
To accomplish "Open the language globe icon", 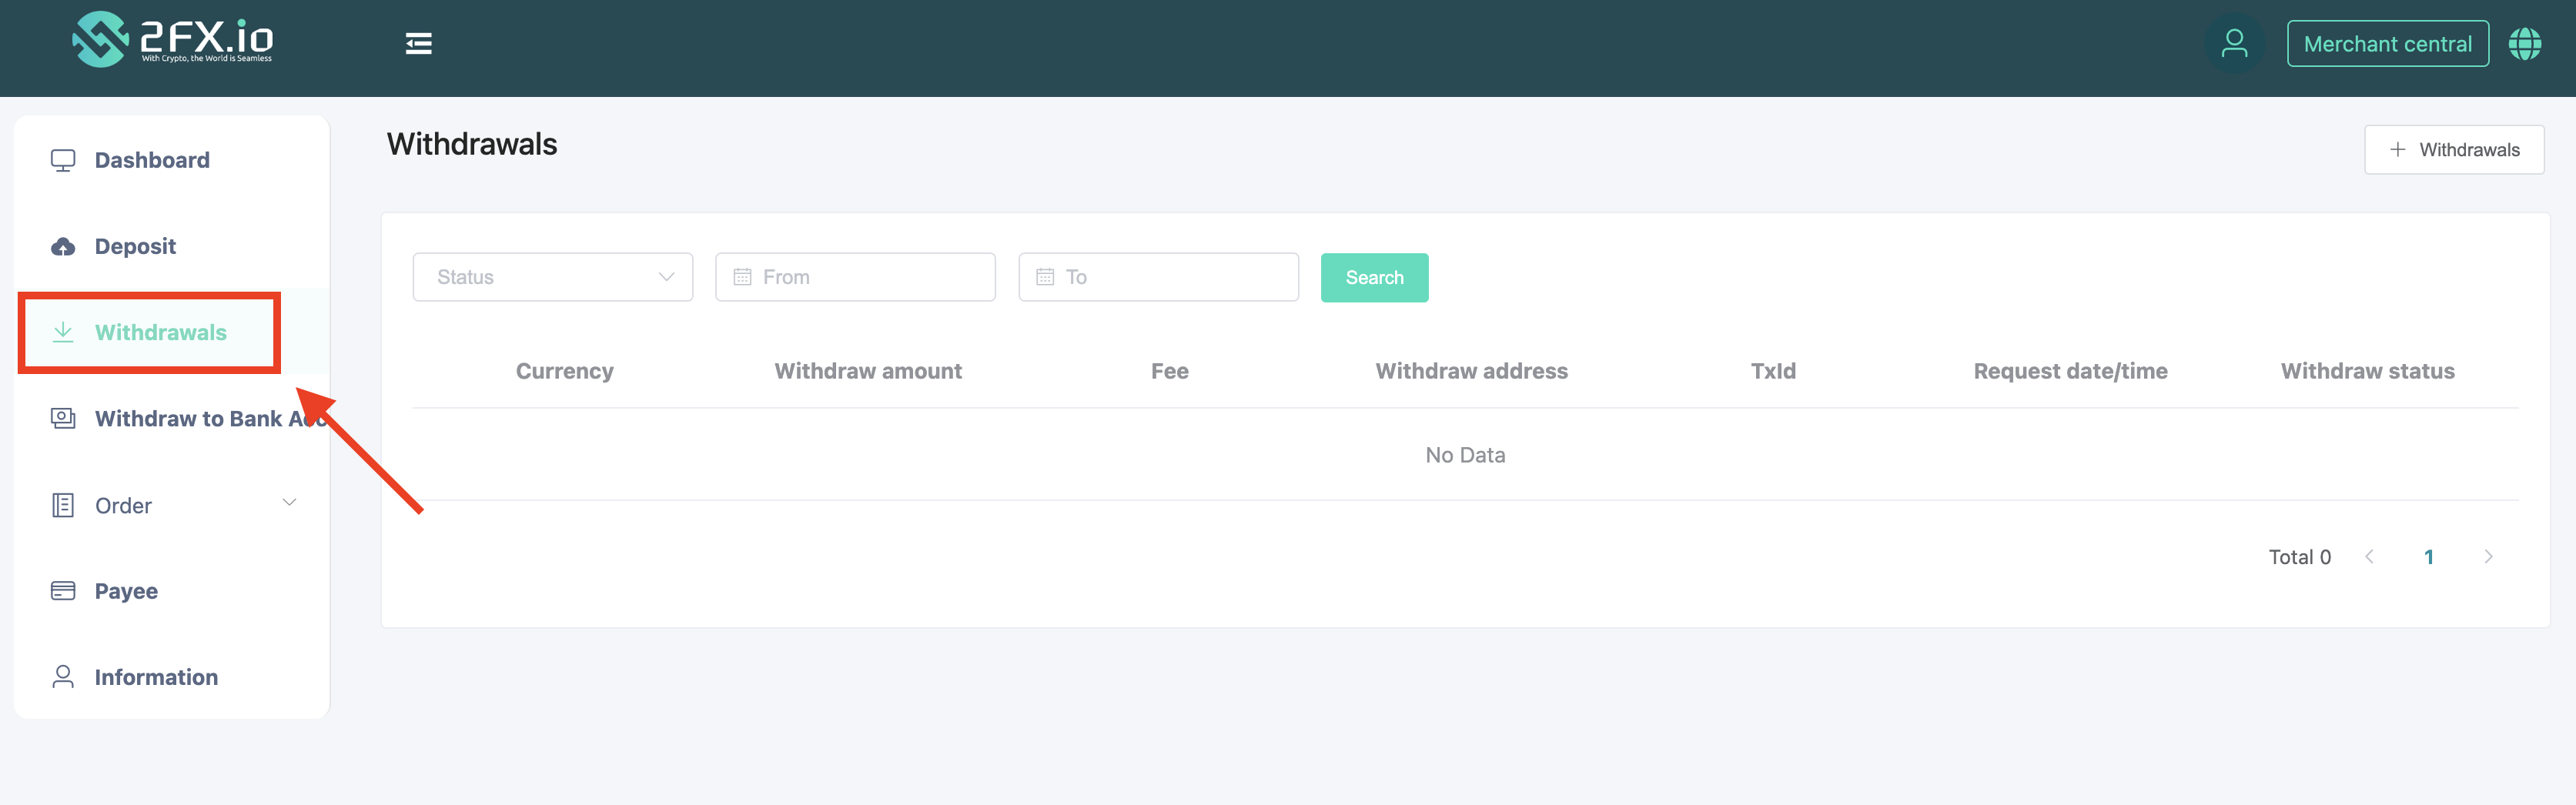I will (2525, 44).
